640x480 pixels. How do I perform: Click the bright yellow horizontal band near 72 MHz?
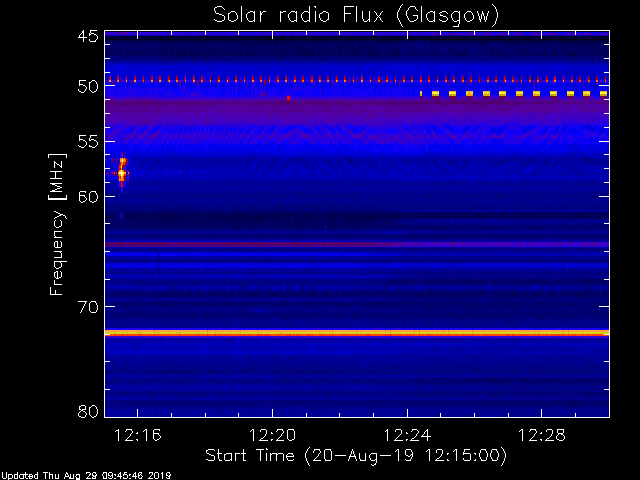coord(357,333)
